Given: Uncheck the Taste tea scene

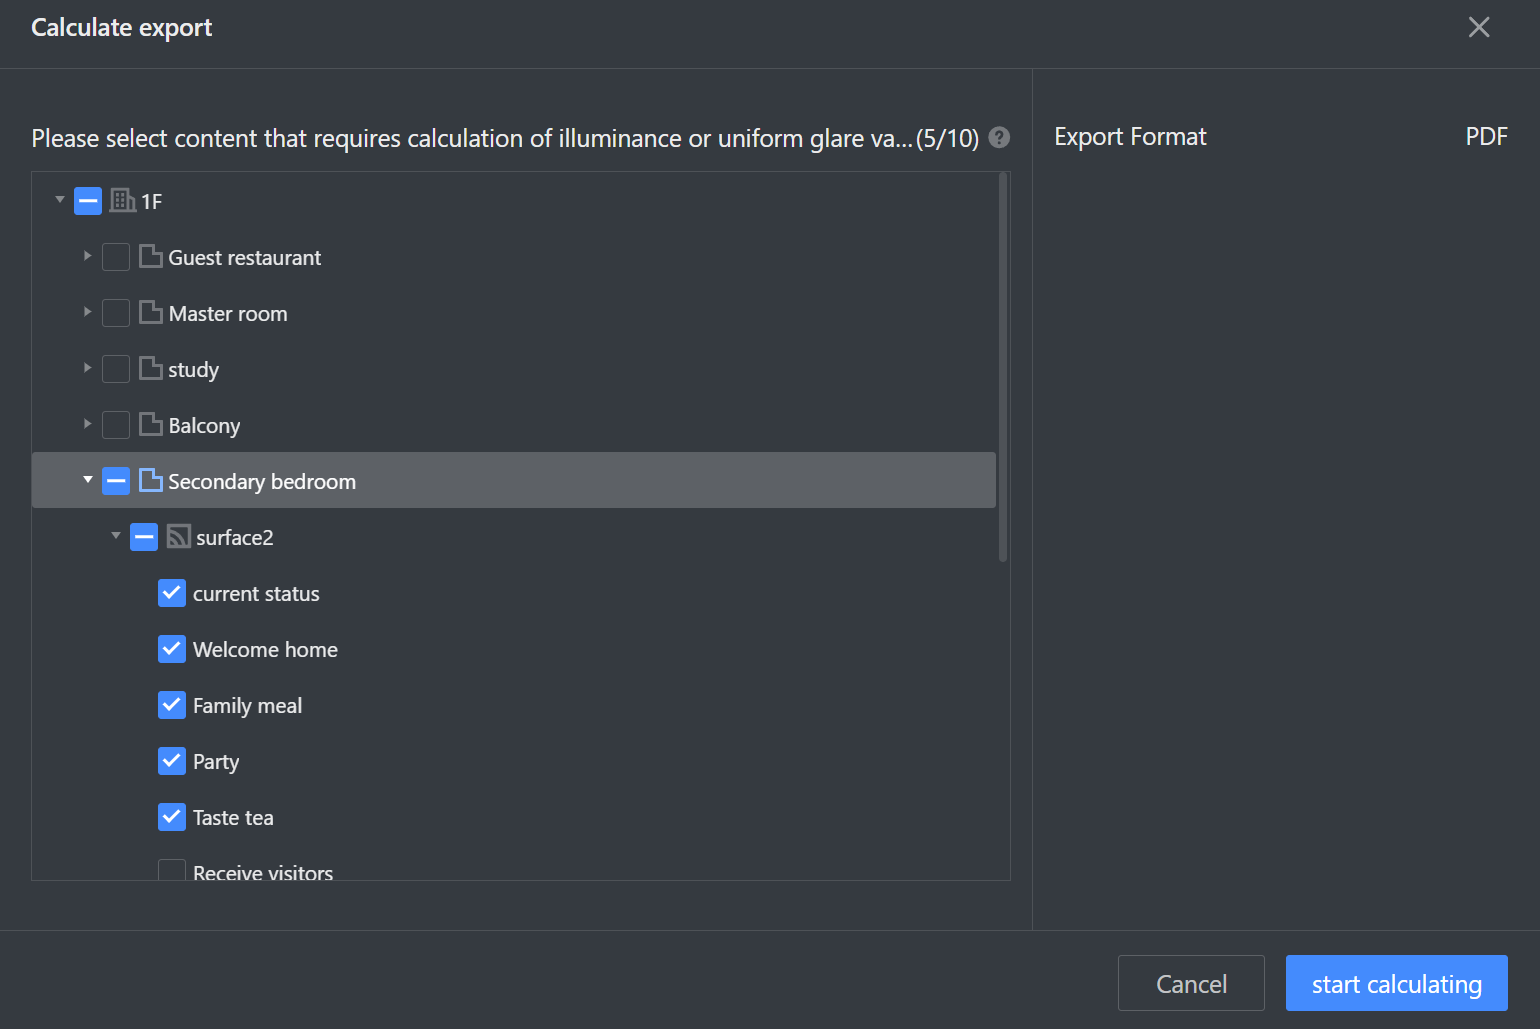Looking at the screenshot, I should 172,817.
